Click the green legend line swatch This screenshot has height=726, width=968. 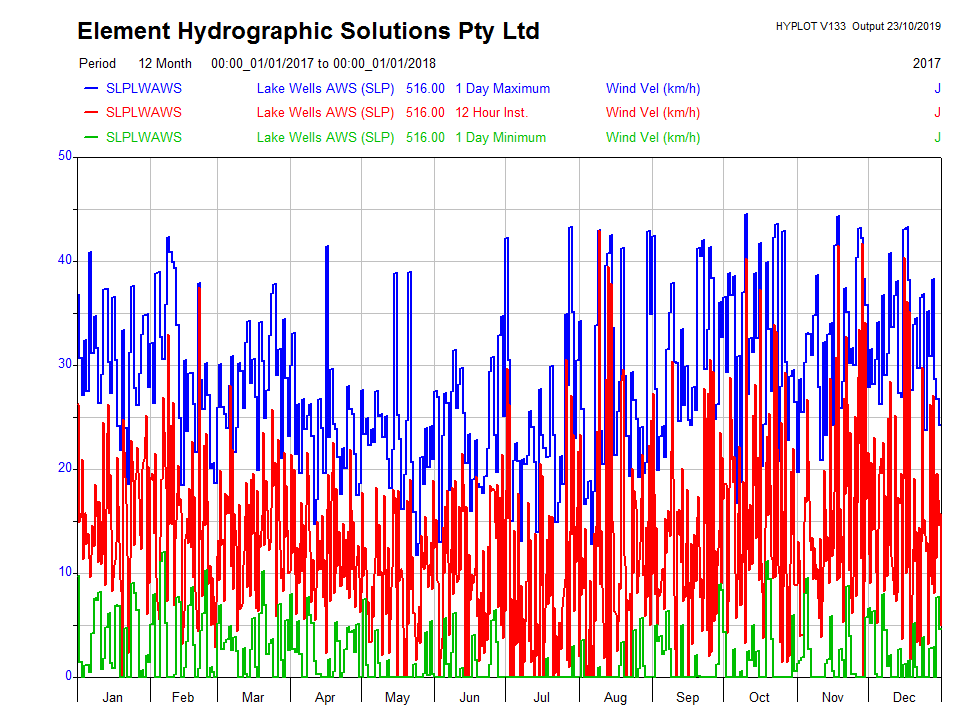click(x=91, y=137)
